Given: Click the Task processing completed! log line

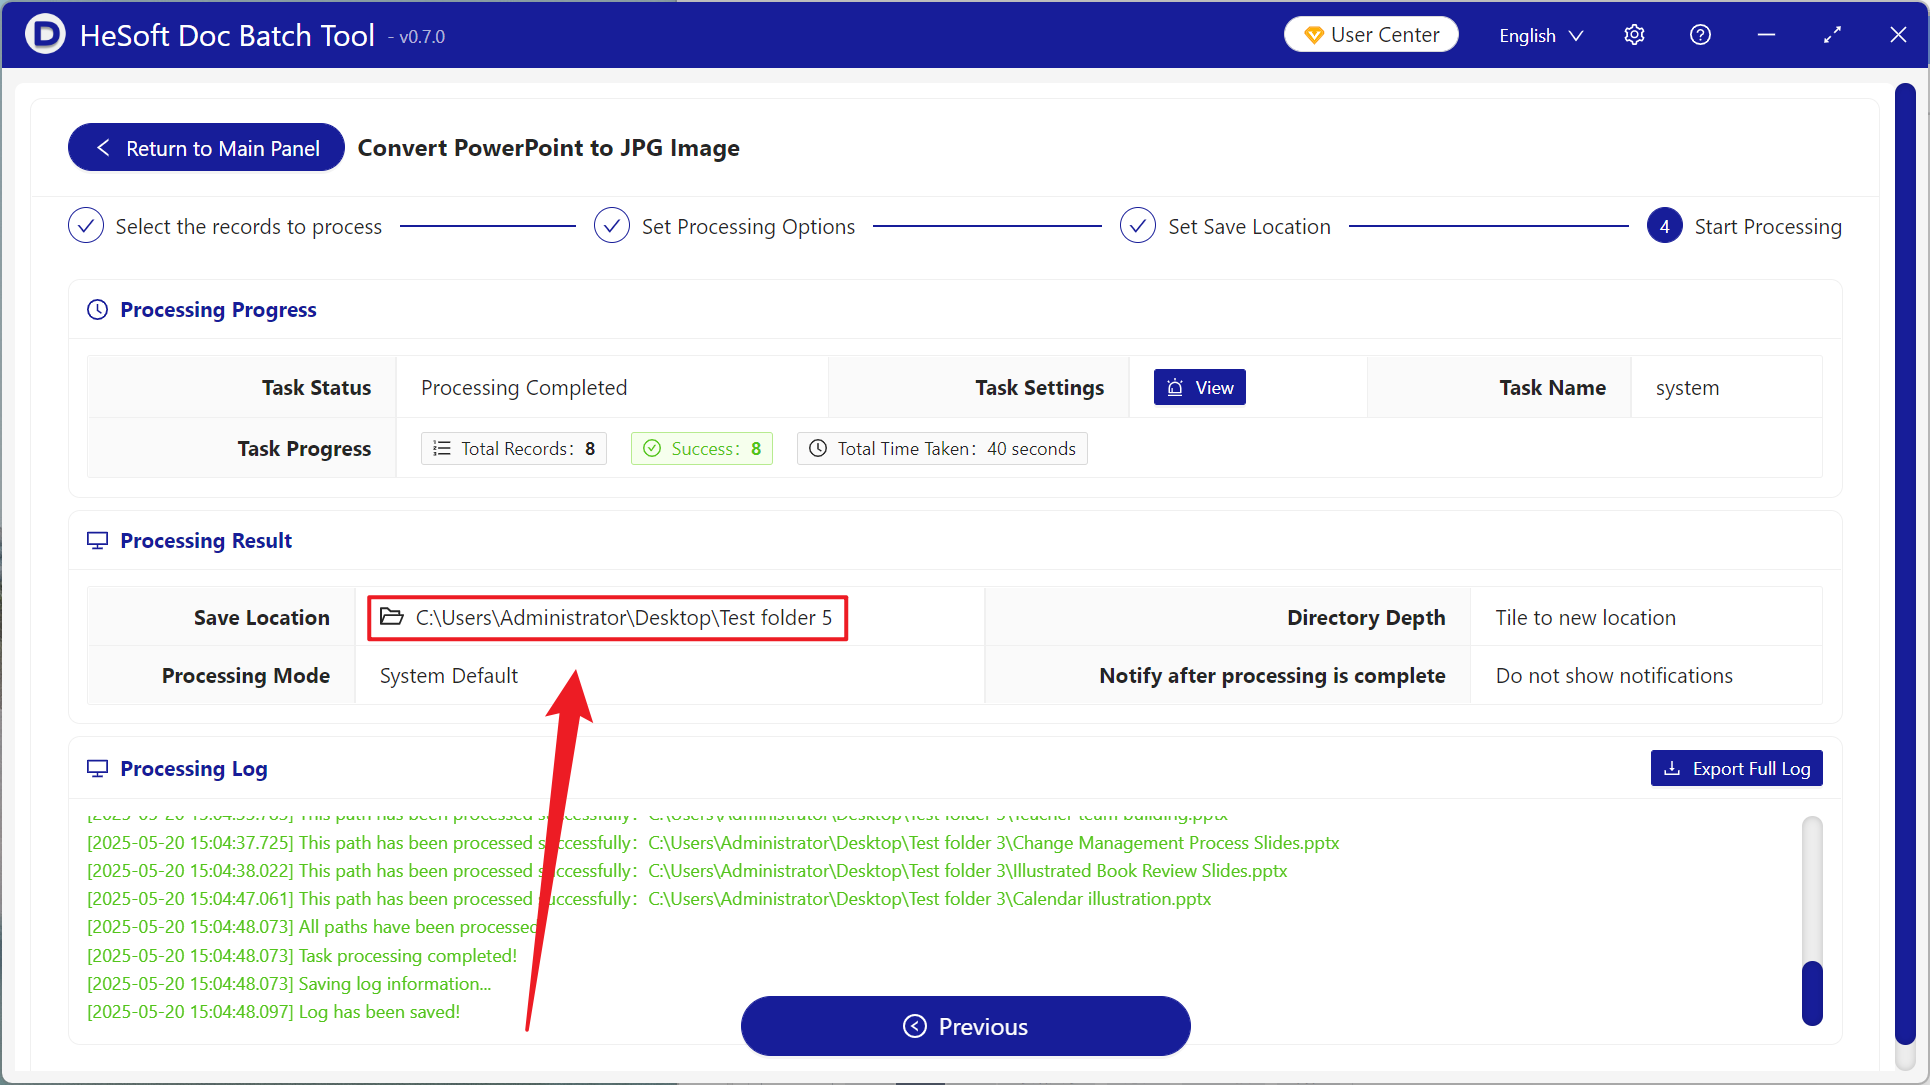Looking at the screenshot, I should 302,956.
